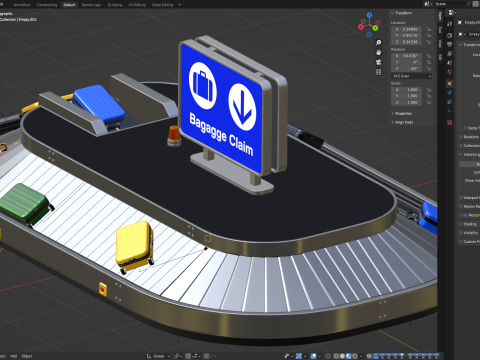Viewport: 480px width, 360px height.
Task: Open the Object menu in the viewport header
Action: point(27,356)
